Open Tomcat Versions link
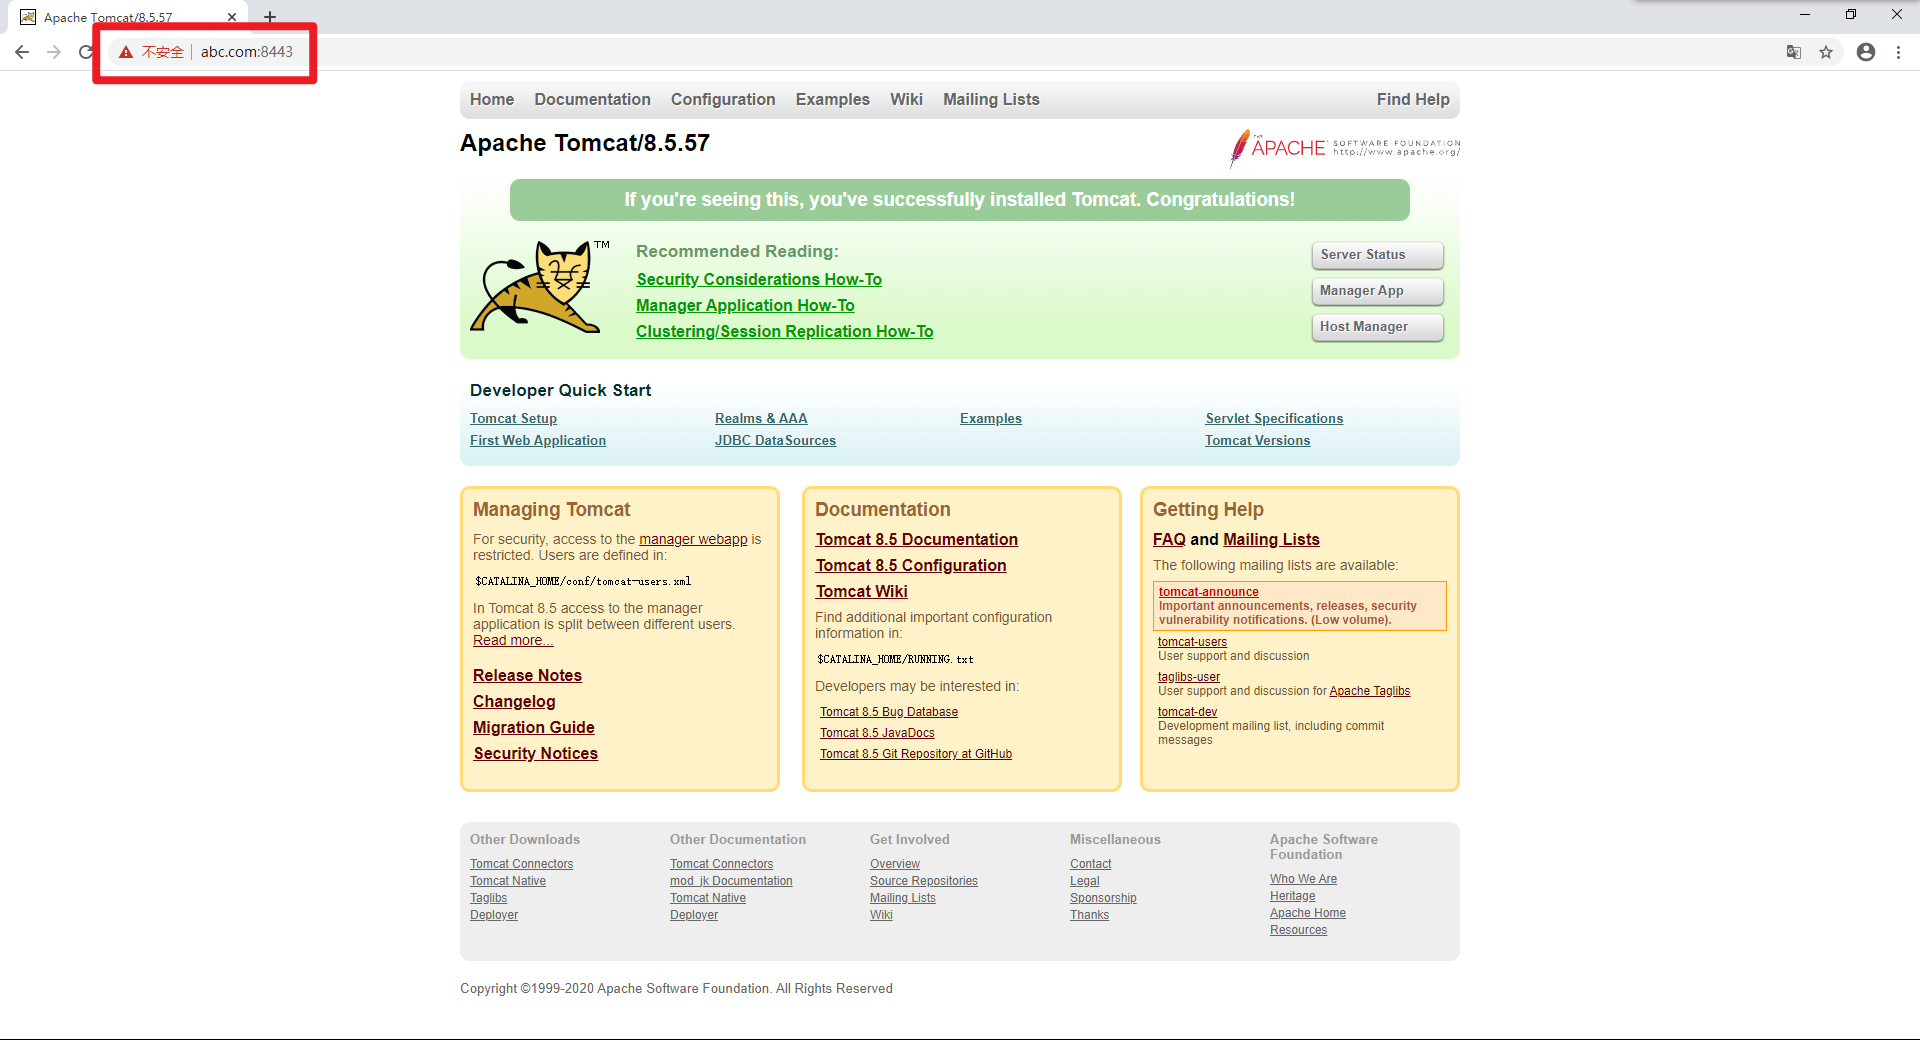Image resolution: width=1920 pixels, height=1040 pixels. (1257, 441)
